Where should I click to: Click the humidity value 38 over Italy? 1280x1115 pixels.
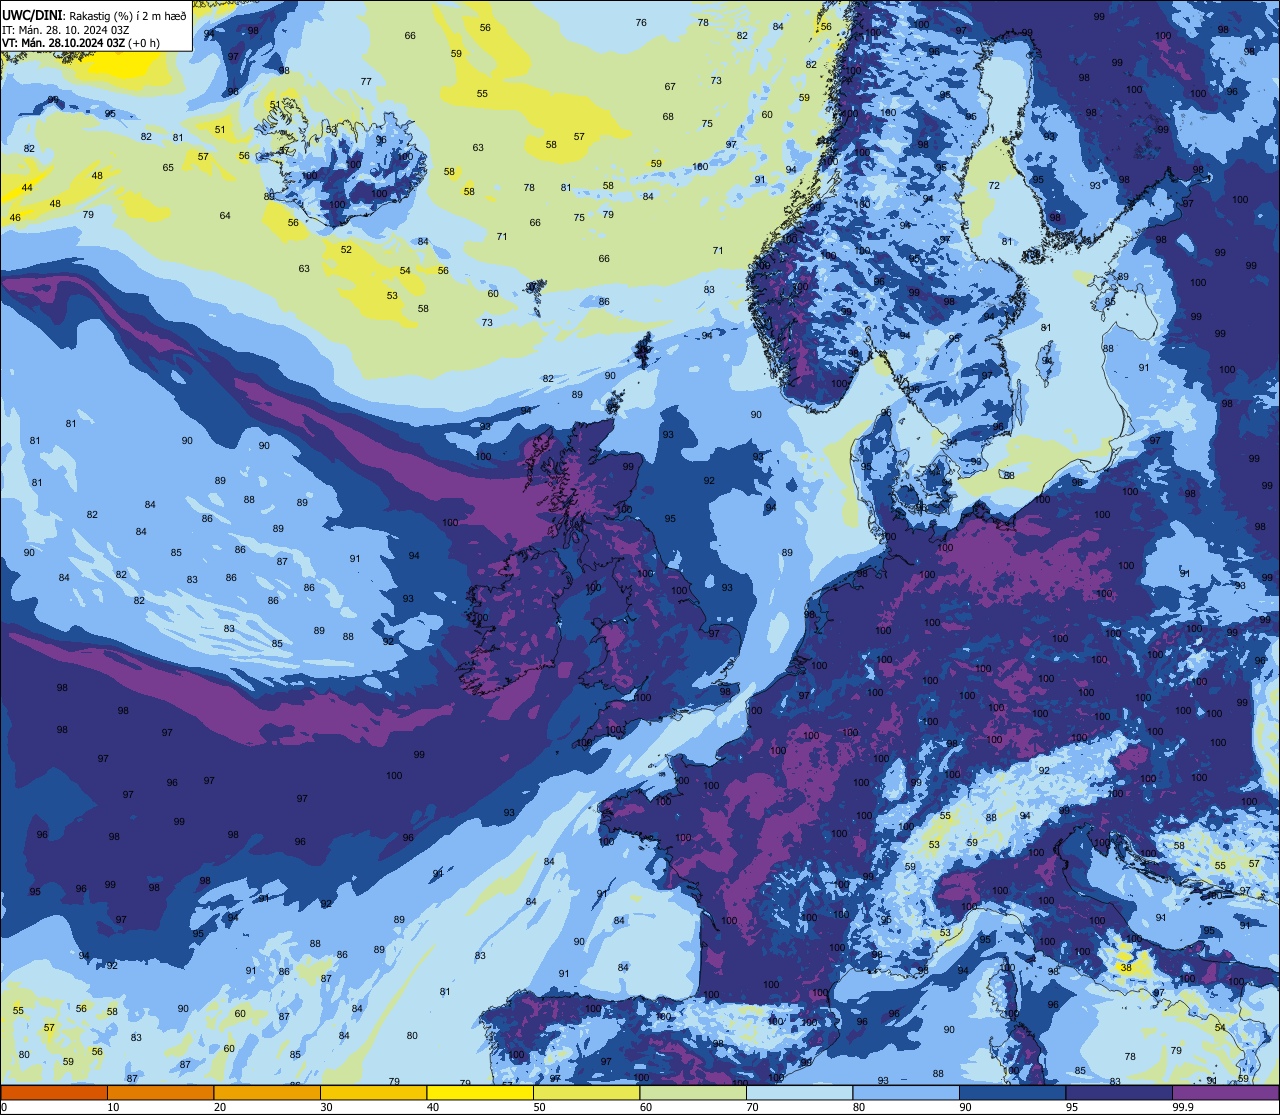click(x=1126, y=967)
